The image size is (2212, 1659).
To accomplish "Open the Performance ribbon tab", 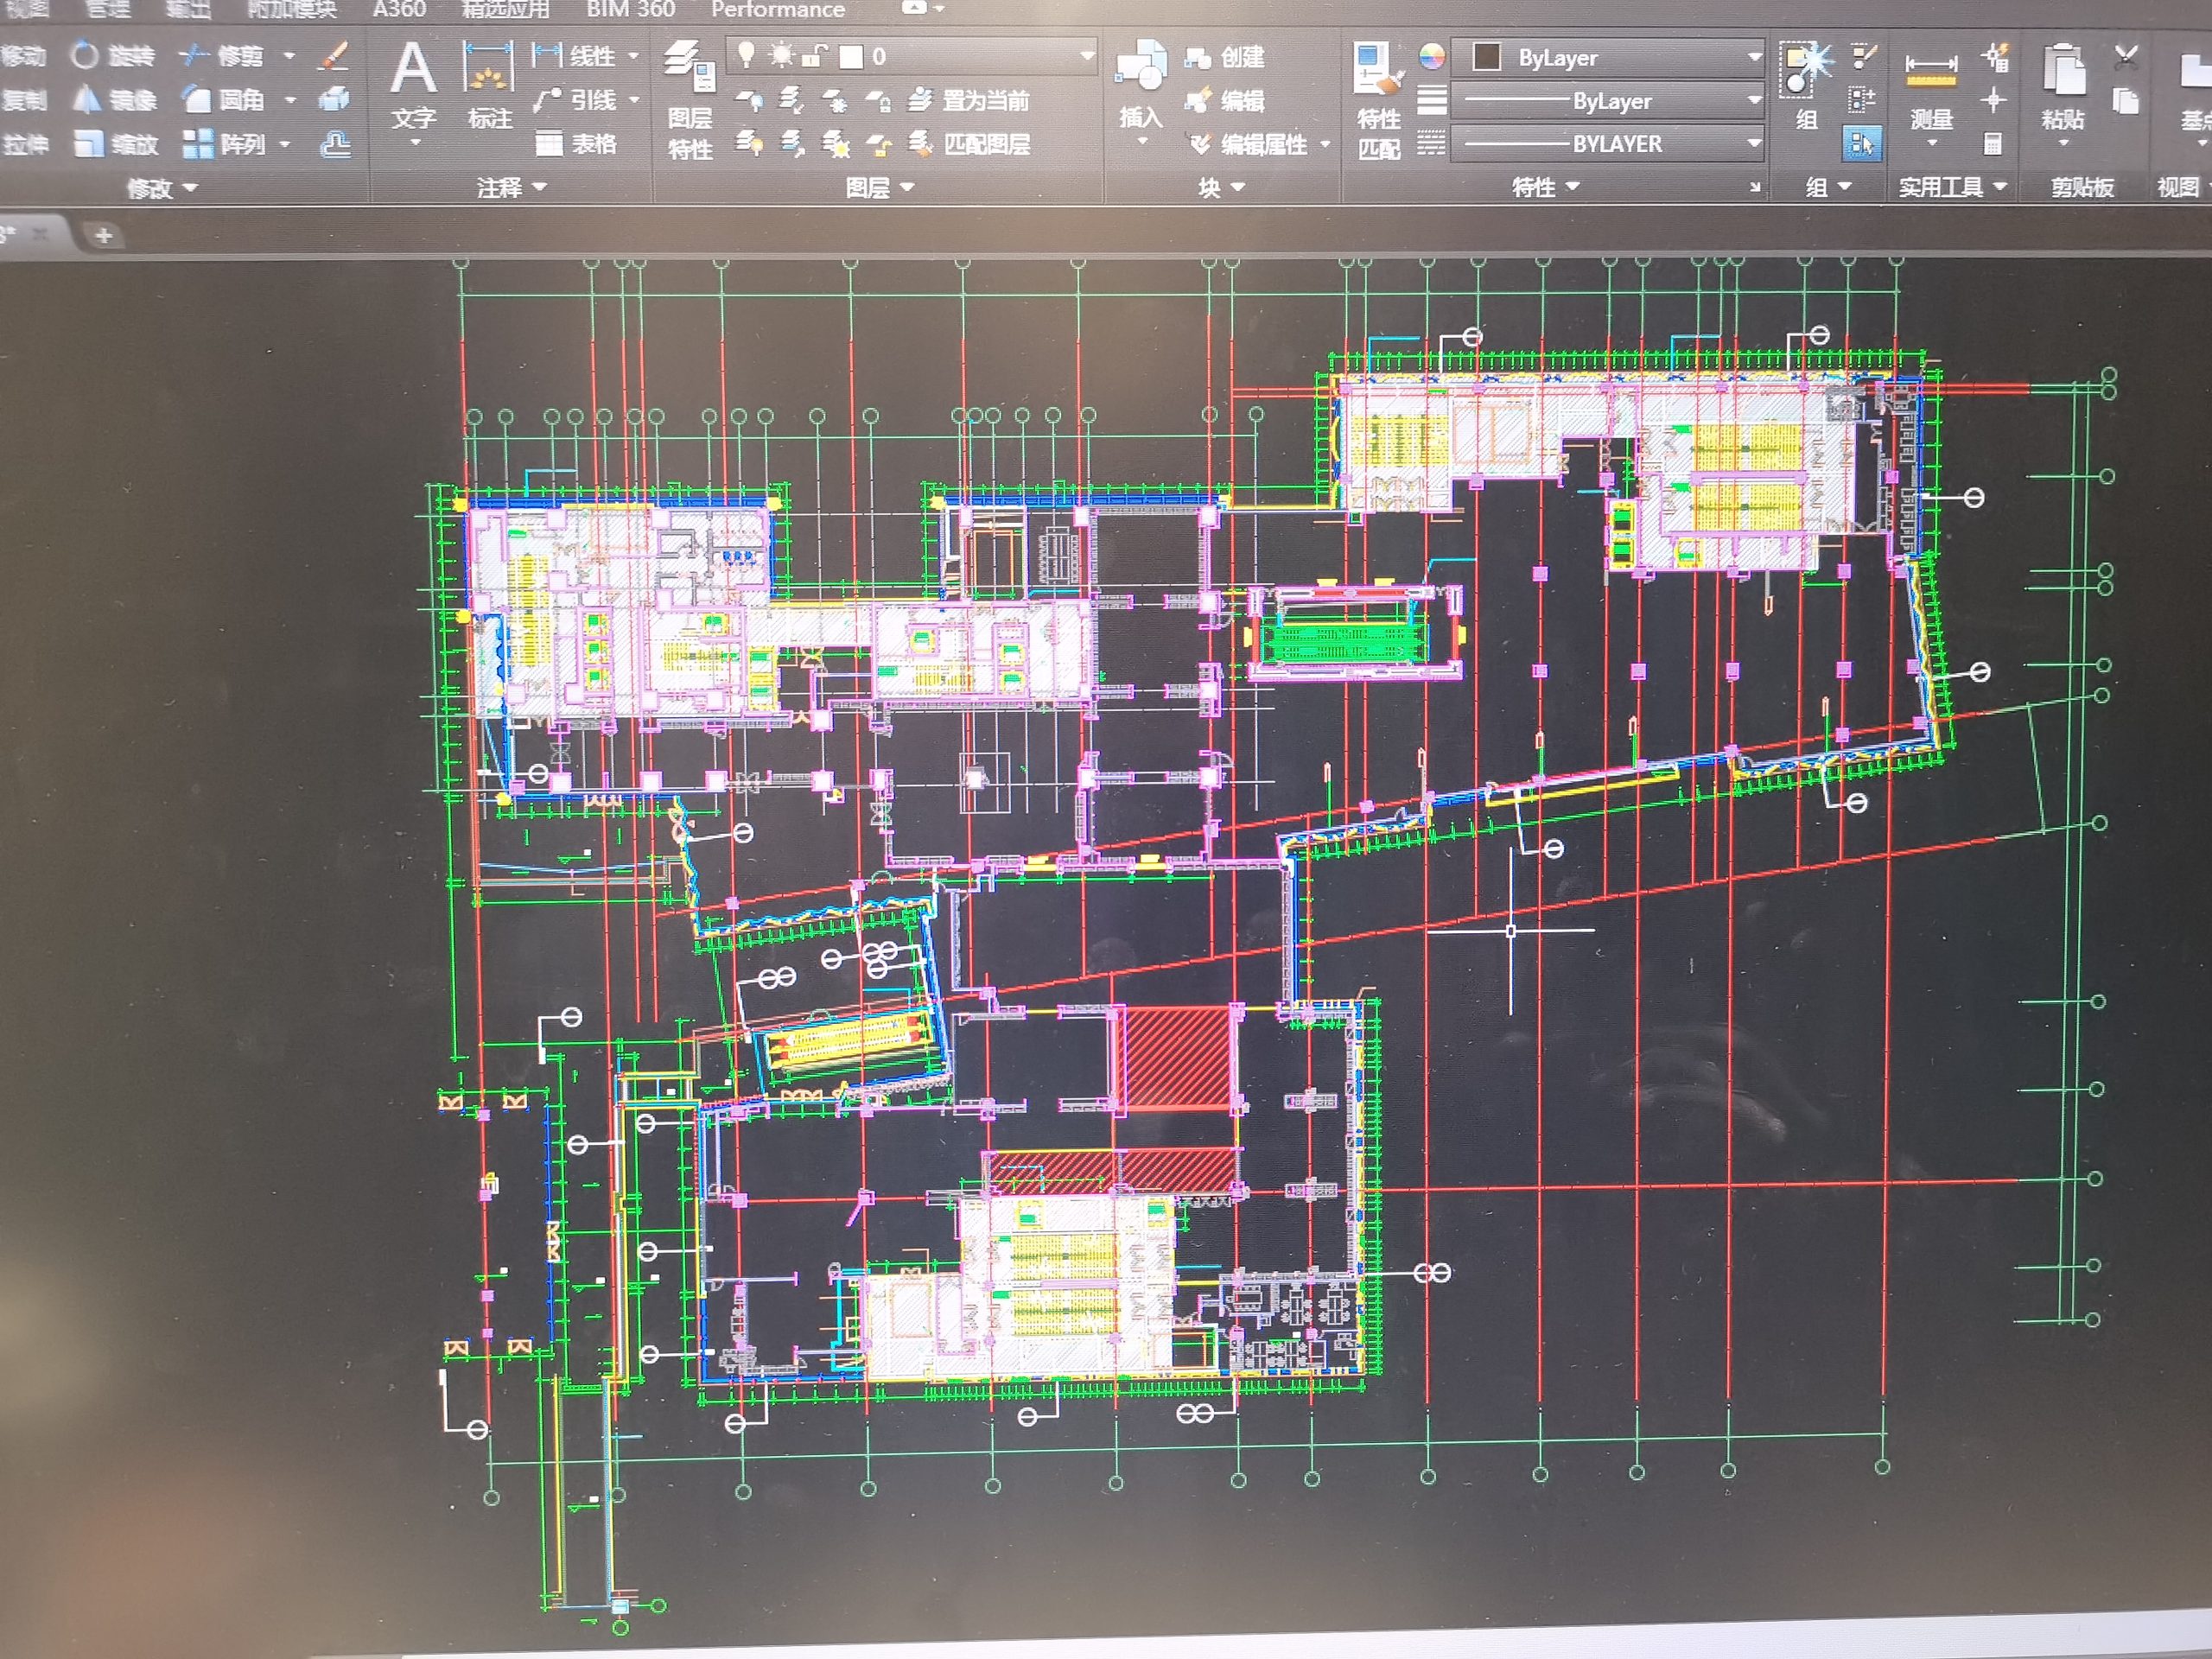I will point(778,10).
